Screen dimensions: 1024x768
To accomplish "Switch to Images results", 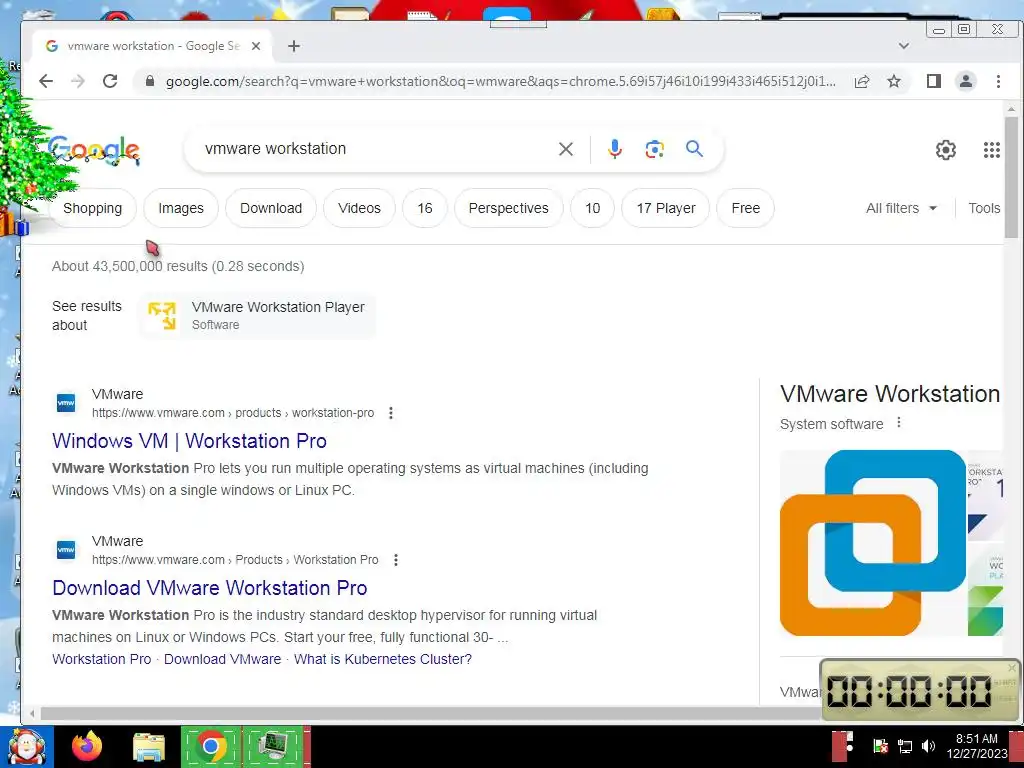I will click(181, 208).
